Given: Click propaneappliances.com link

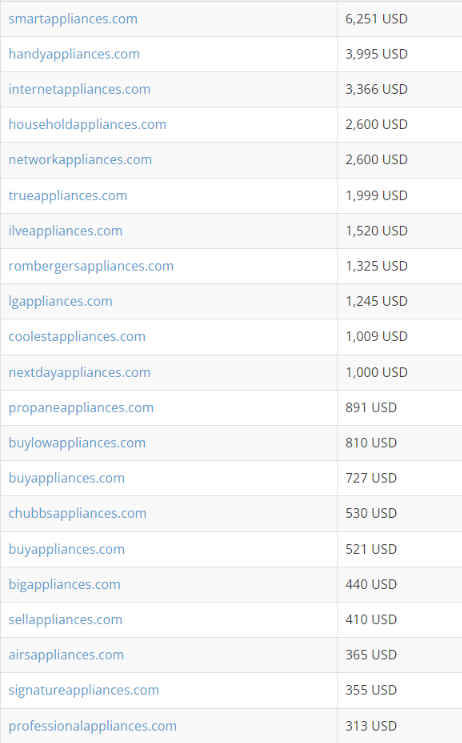Looking at the screenshot, I should 81,408.
